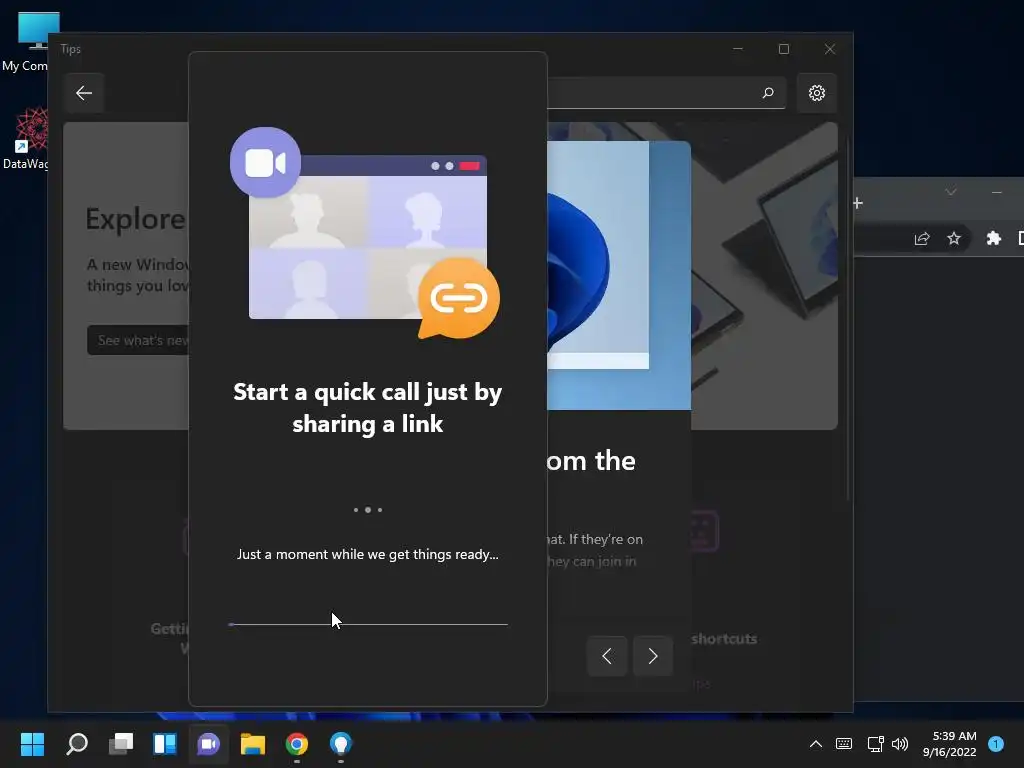Open the clock showing 5:39 AM
The width and height of the screenshot is (1024, 768).
click(950, 744)
